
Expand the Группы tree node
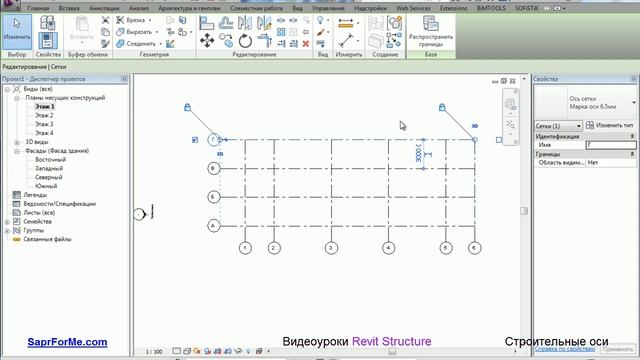[7, 231]
